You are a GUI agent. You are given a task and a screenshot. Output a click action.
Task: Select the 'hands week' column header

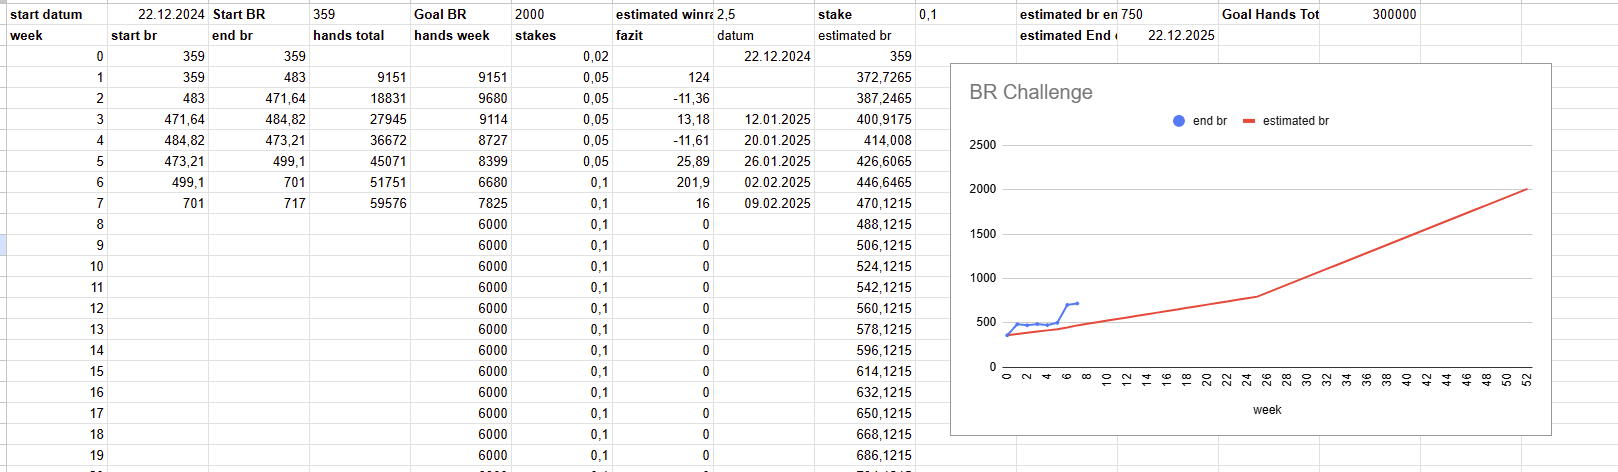point(461,35)
